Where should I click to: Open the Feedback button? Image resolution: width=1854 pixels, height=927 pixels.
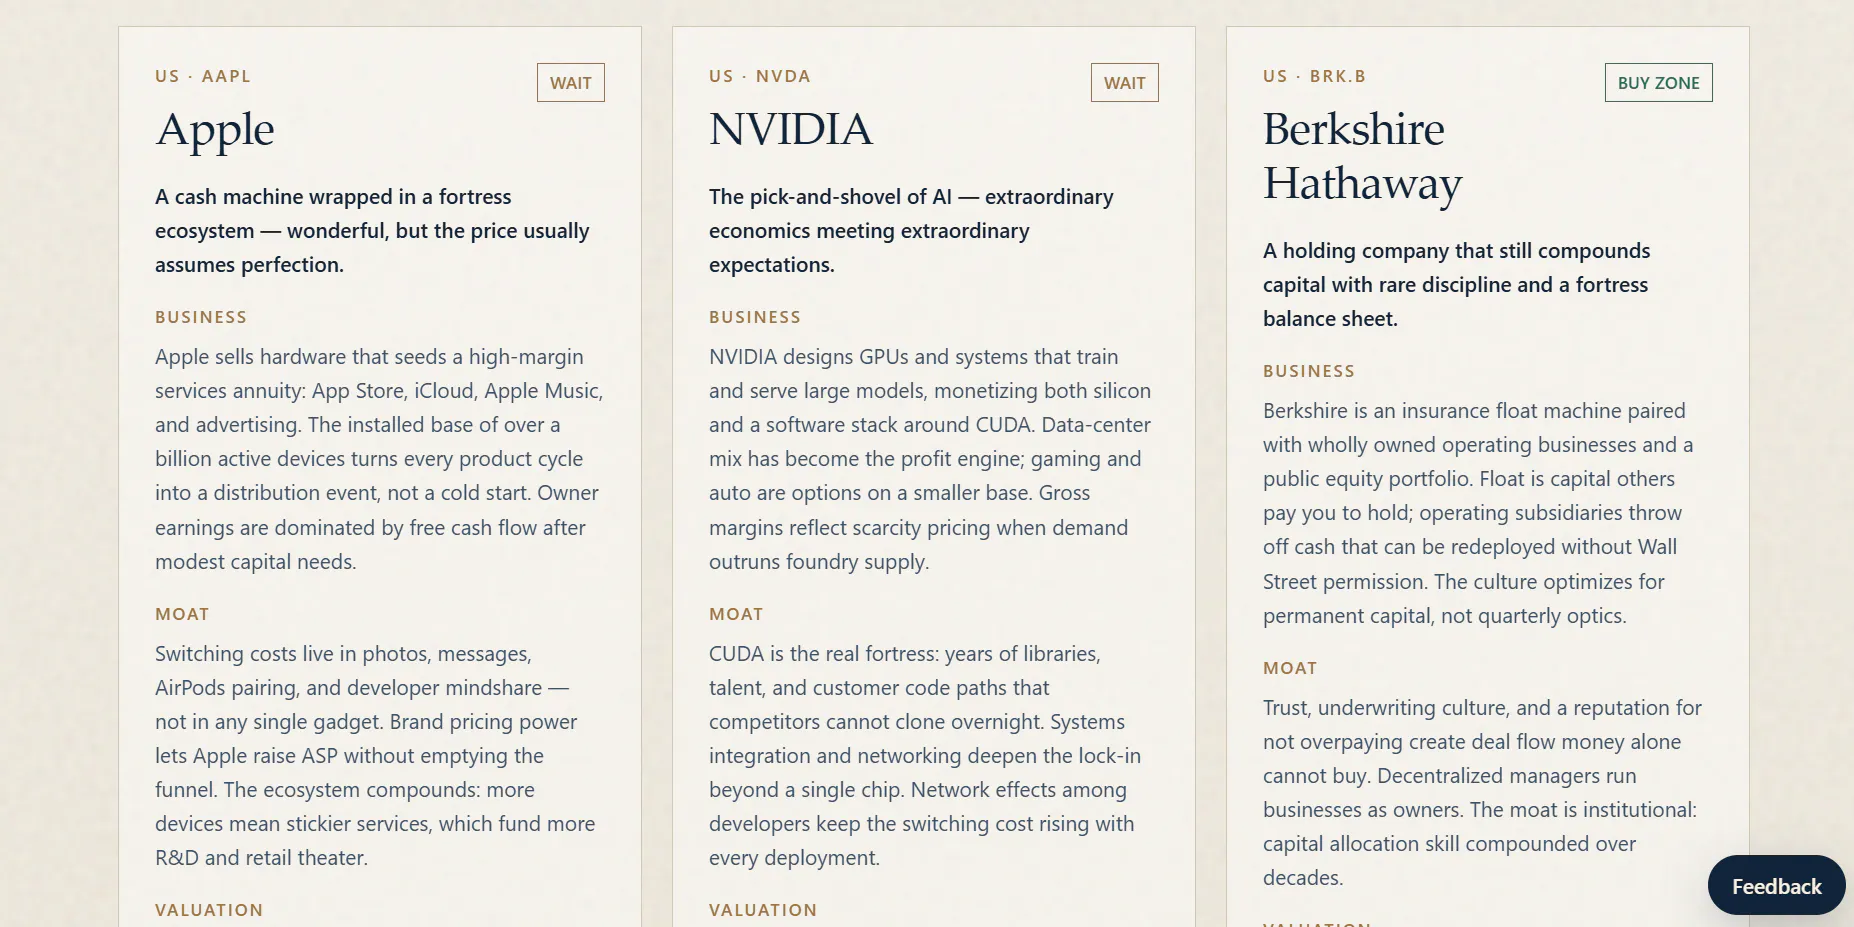[x=1776, y=886]
